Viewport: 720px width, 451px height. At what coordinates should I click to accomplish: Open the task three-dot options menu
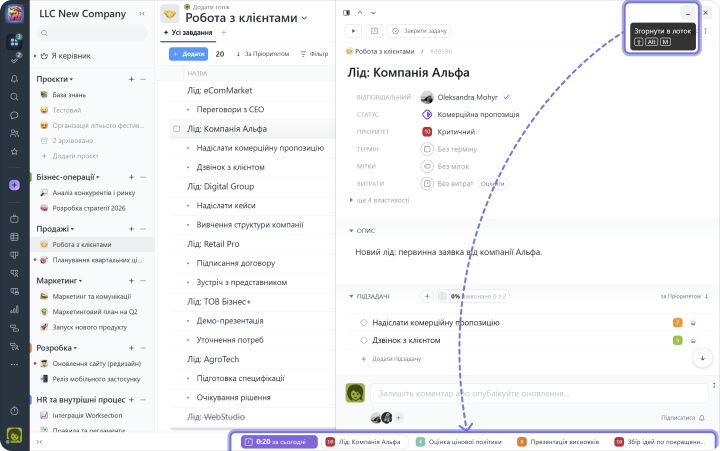[706, 31]
